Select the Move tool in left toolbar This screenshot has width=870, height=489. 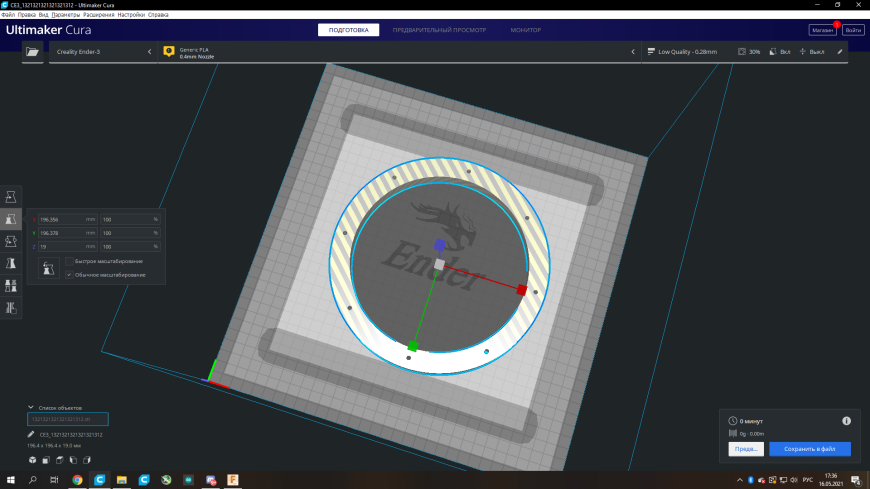click(x=11, y=196)
